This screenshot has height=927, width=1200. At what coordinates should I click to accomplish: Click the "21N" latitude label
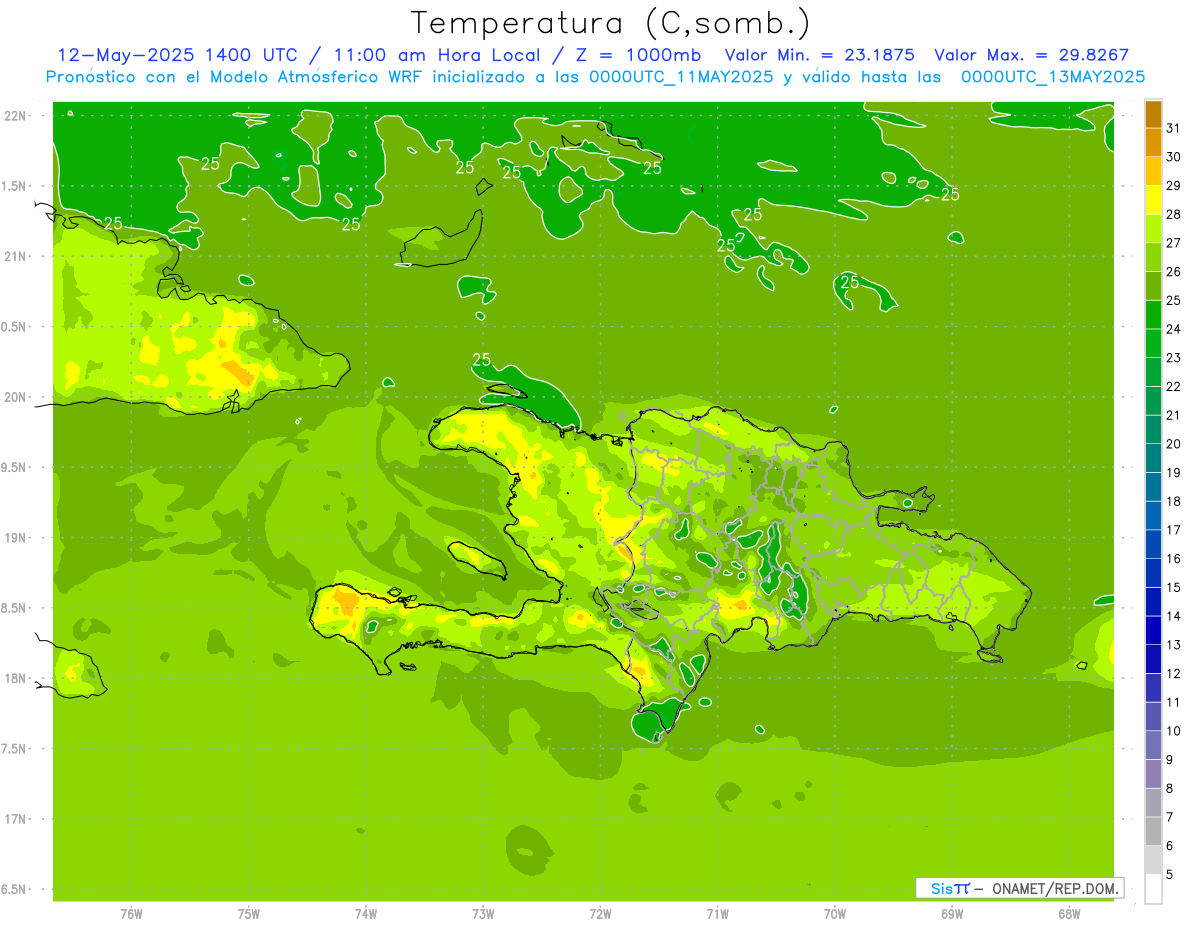click(x=15, y=257)
